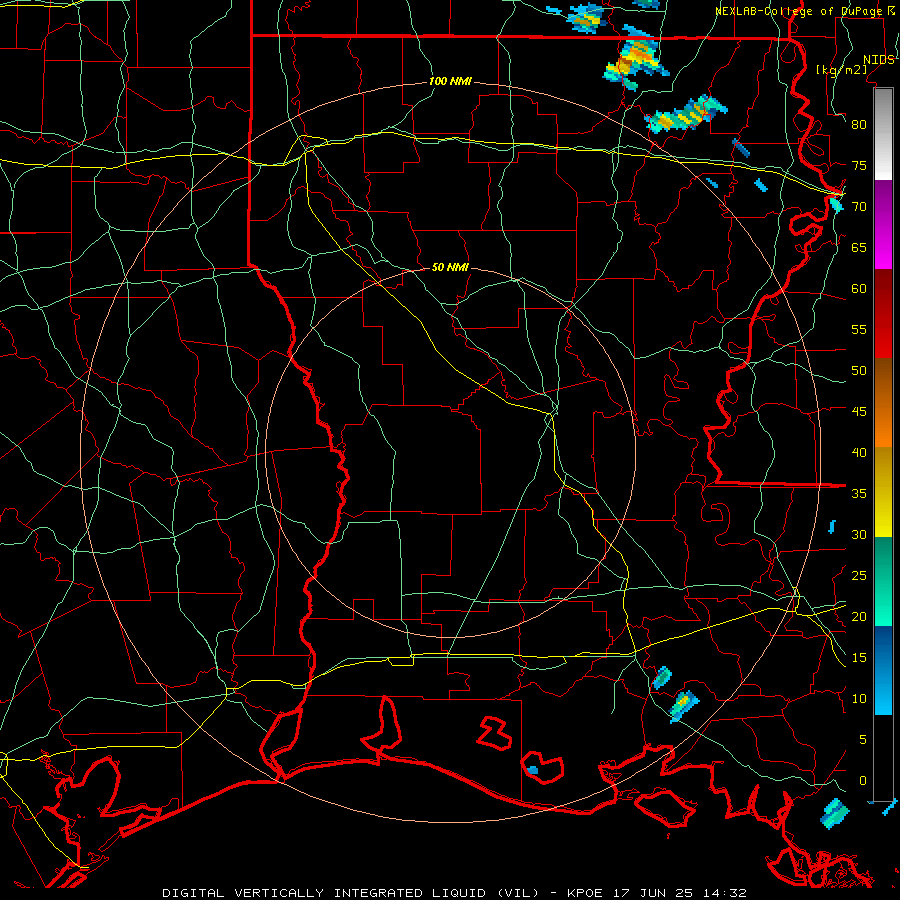The width and height of the screenshot is (900, 900).
Task: Click the NEXLAB-College of DuPage credit text
Action: (800, 11)
